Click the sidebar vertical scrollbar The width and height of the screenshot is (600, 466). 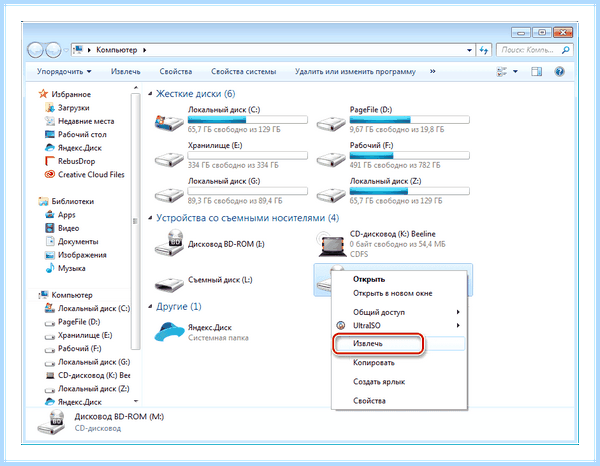pos(135,221)
